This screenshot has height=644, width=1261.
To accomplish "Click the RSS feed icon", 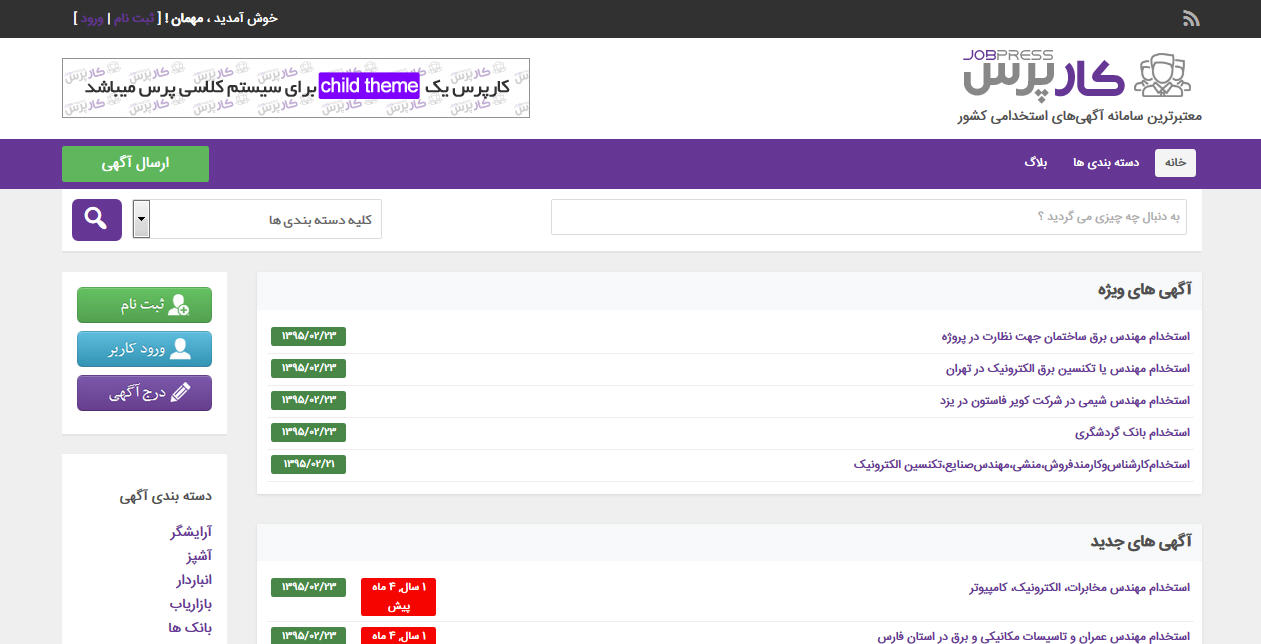I will 1191,18.
